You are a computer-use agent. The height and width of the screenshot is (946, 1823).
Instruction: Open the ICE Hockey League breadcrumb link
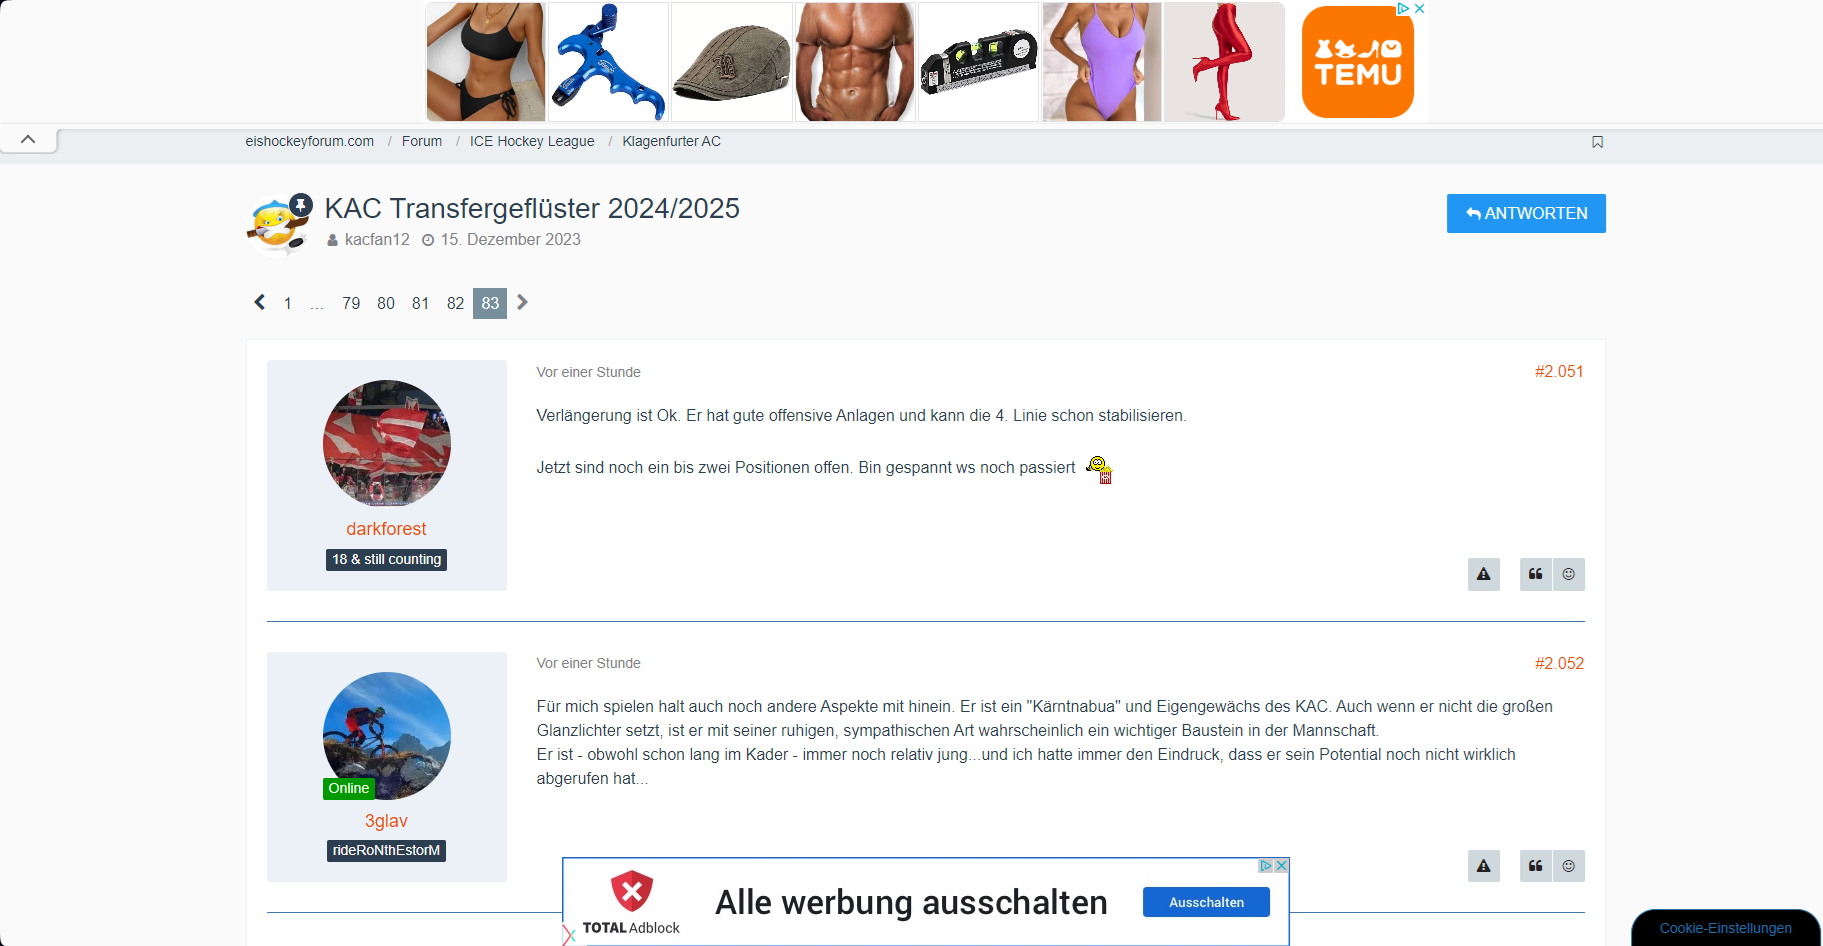point(532,141)
